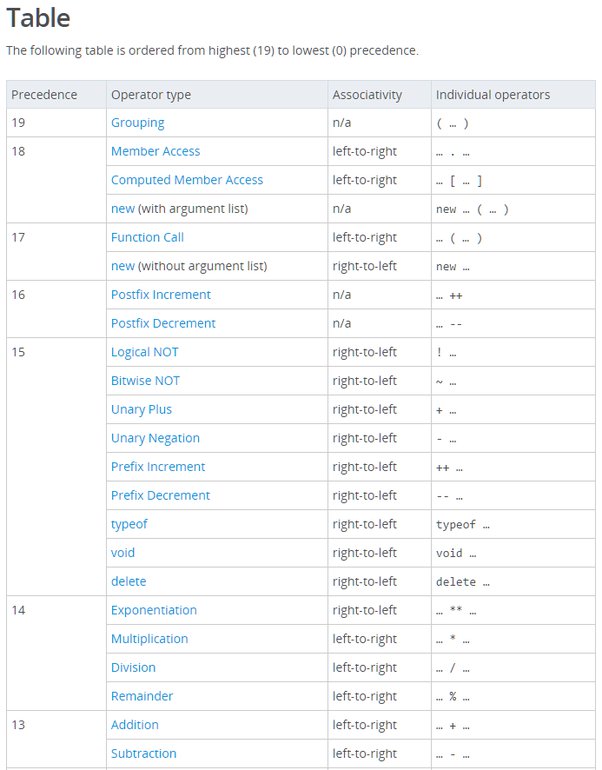Open the Remainder operator link
Screen dimensions: 602x770
[x=141, y=696]
